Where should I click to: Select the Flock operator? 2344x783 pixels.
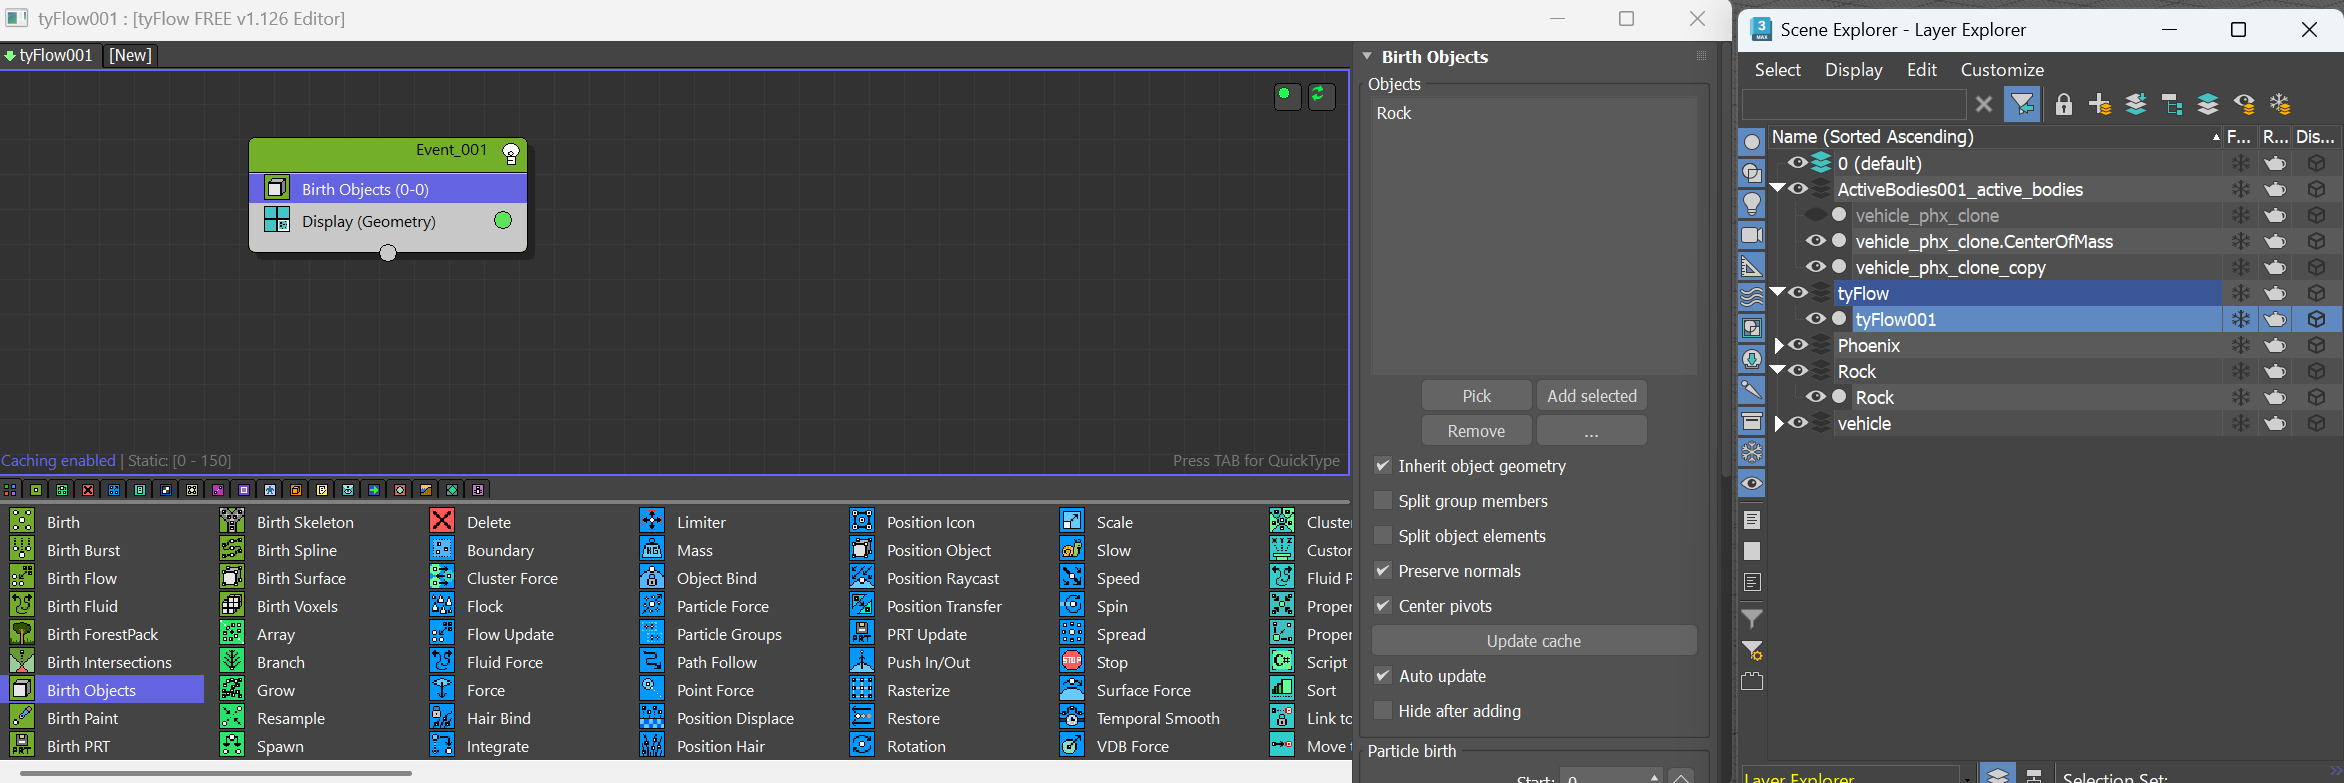click(x=484, y=606)
